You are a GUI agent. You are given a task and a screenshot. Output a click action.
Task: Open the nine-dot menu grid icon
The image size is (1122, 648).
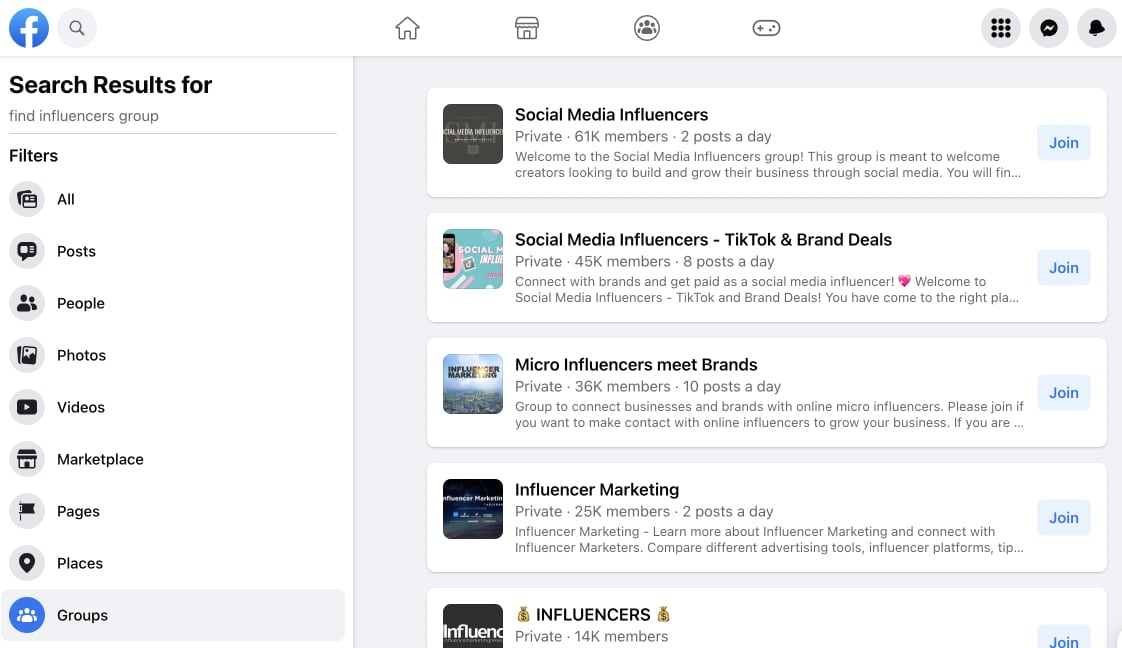point(1000,28)
